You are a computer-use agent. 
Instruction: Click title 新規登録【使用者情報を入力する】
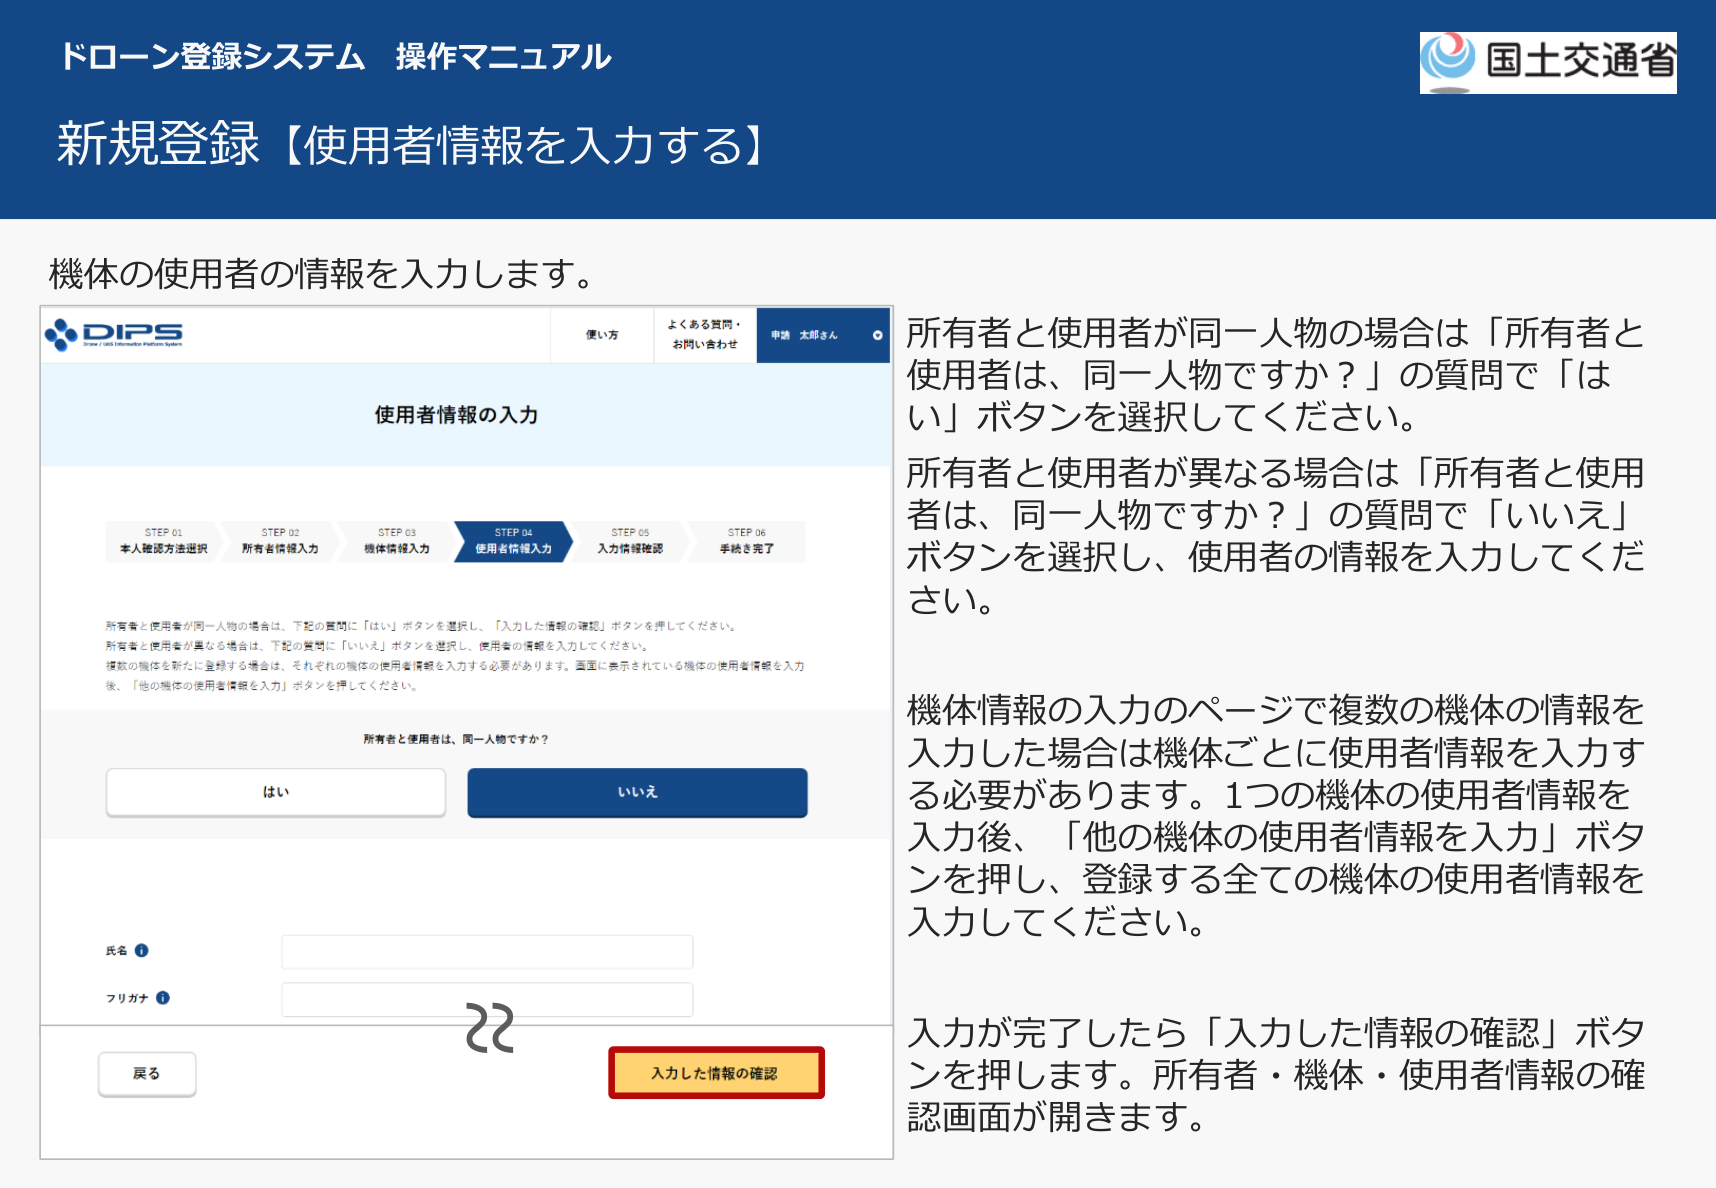click(x=410, y=144)
